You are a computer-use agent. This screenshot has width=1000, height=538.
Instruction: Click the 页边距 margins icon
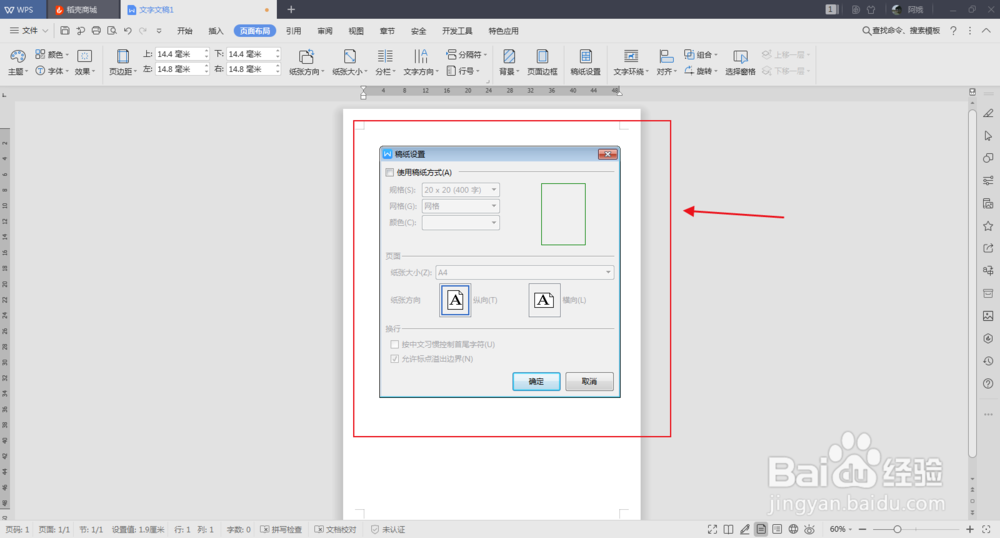(x=122, y=56)
